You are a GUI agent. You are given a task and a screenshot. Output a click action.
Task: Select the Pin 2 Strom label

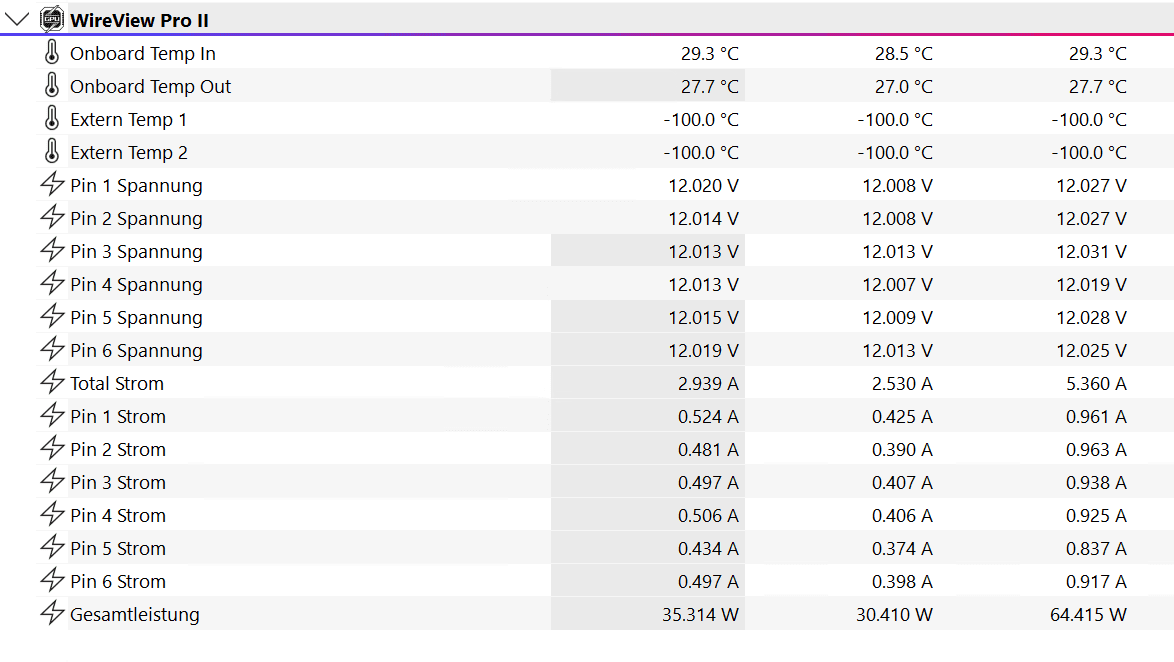118,449
